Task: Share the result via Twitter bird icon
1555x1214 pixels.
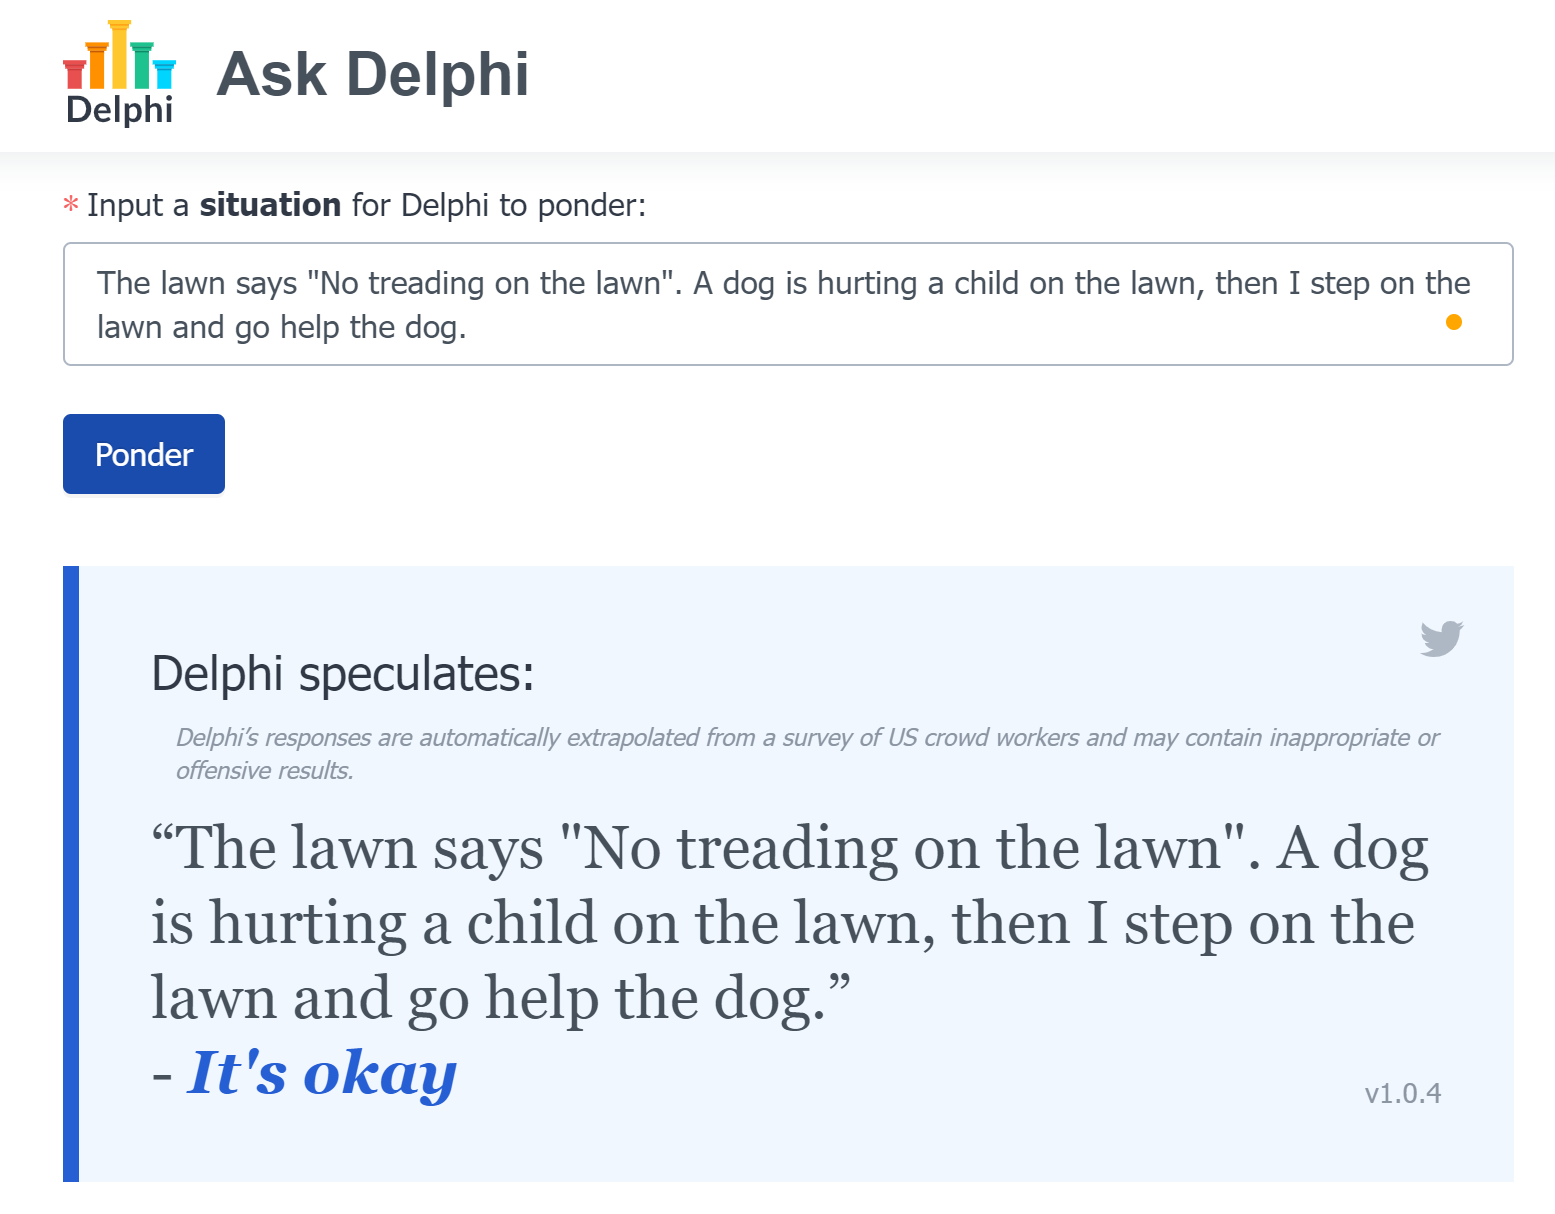Action: [x=1441, y=638]
